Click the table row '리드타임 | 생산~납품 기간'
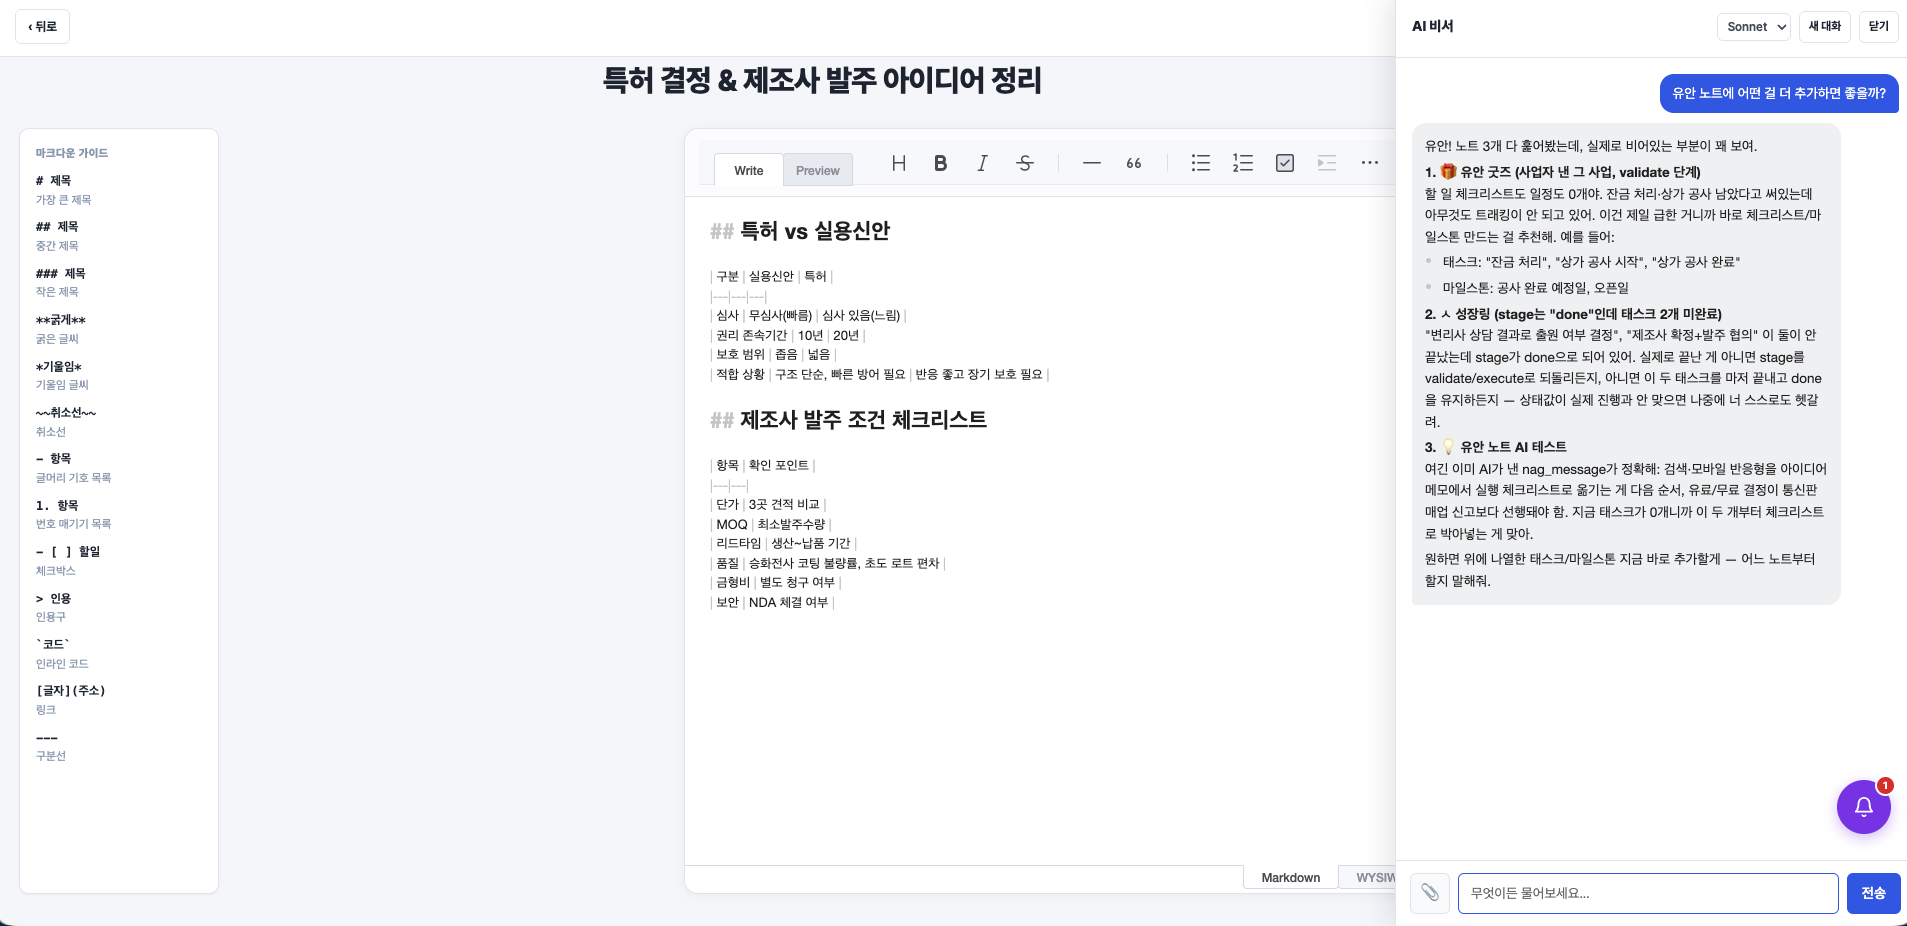The width and height of the screenshot is (1907, 926). point(784,544)
